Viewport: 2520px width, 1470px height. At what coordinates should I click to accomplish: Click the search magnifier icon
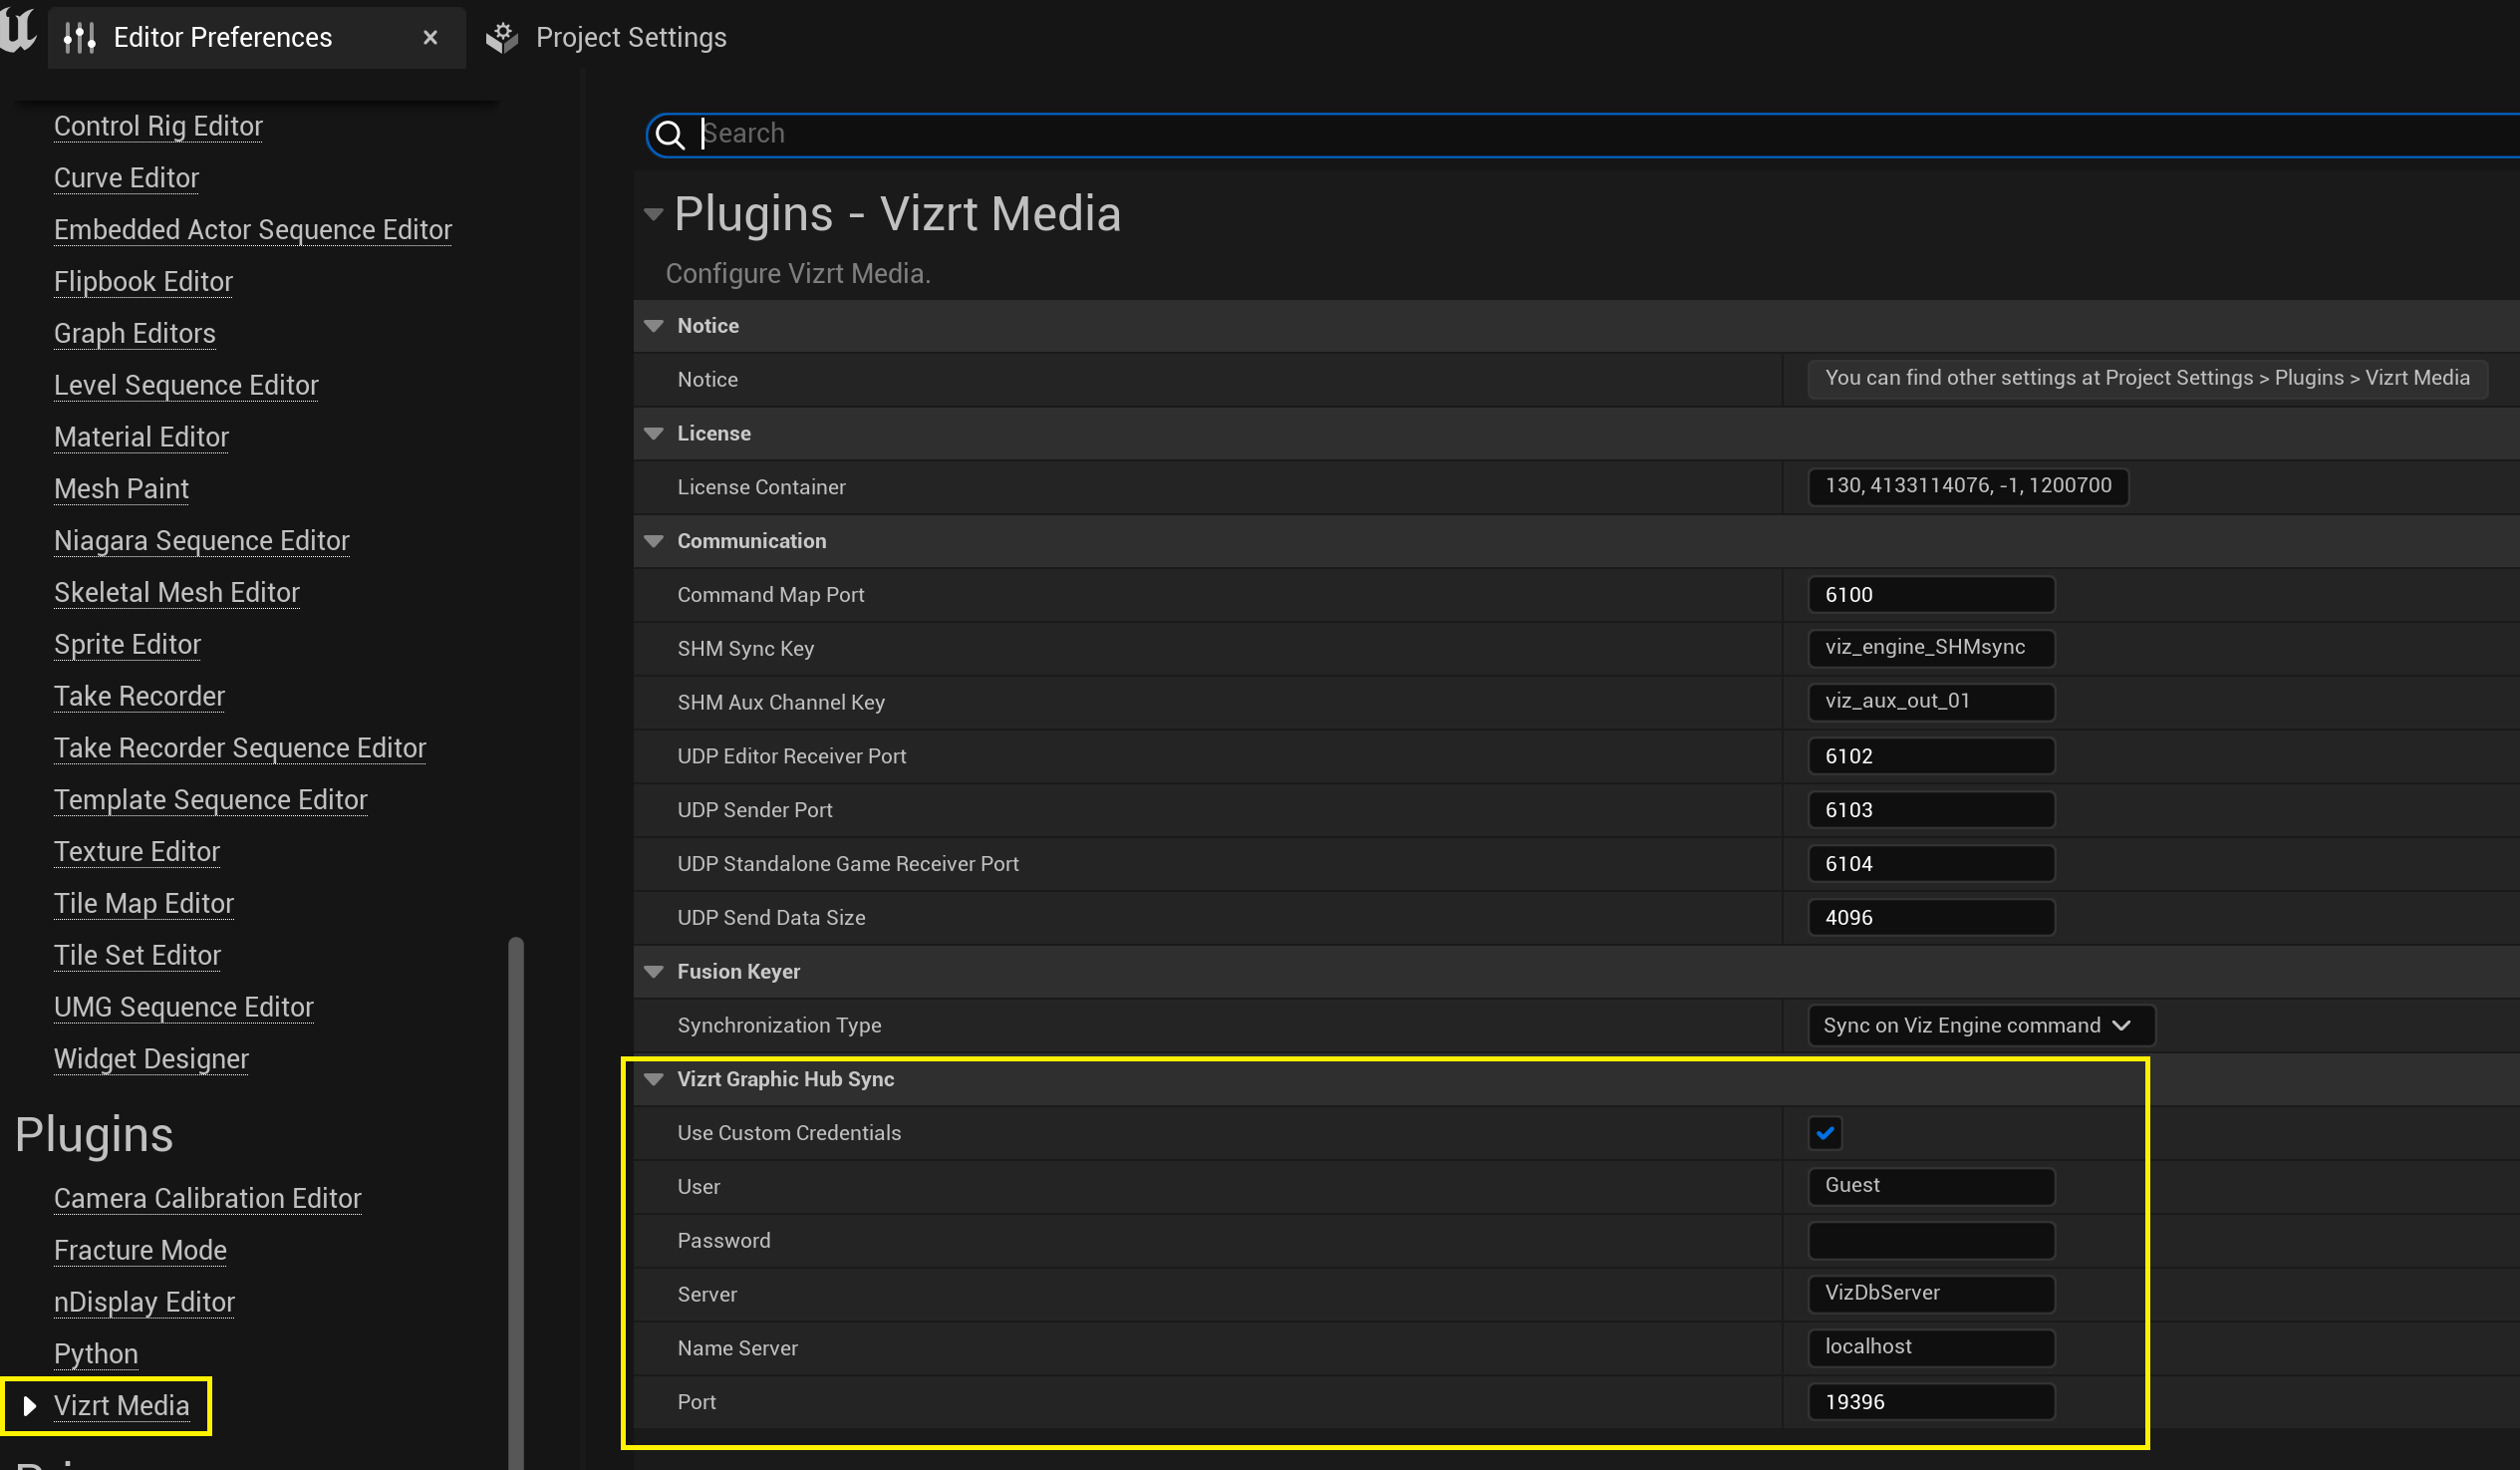pos(671,134)
